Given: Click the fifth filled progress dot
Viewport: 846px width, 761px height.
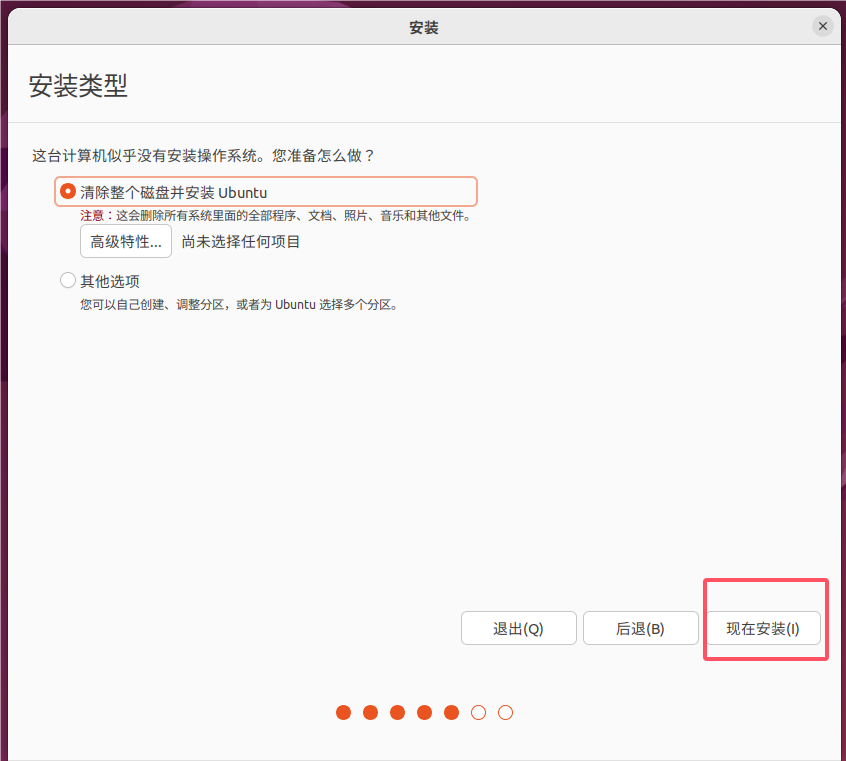Looking at the screenshot, I should tap(451, 713).
